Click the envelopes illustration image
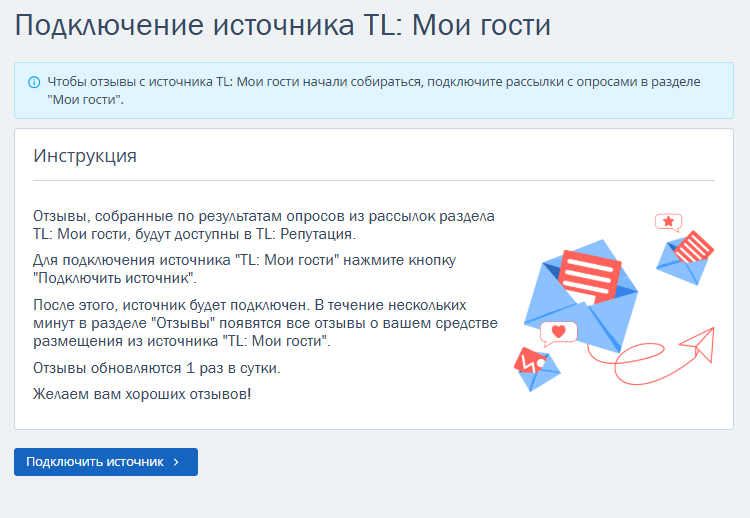 (x=614, y=302)
